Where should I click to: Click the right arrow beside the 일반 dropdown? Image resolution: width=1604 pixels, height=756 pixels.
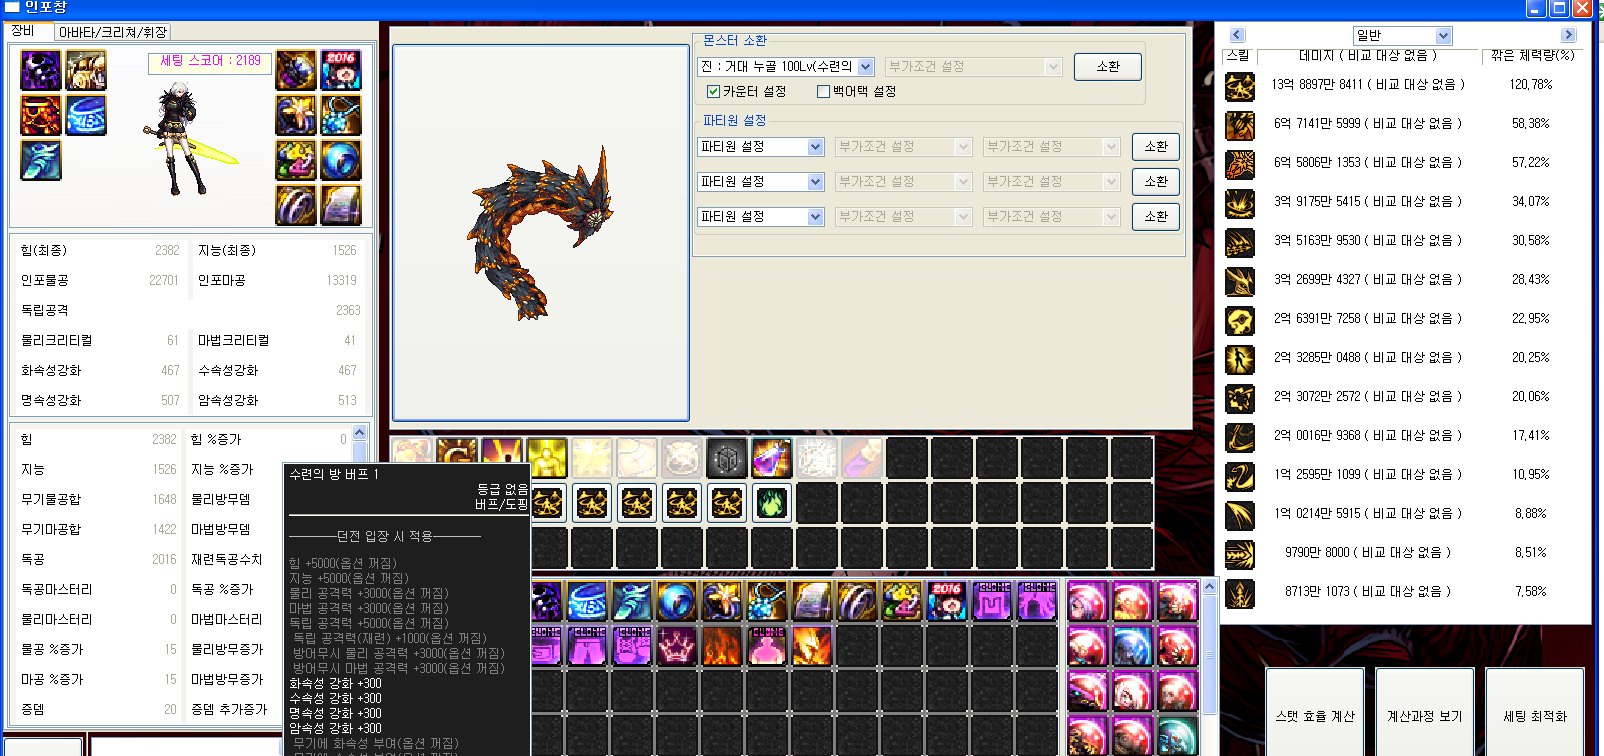1568,35
